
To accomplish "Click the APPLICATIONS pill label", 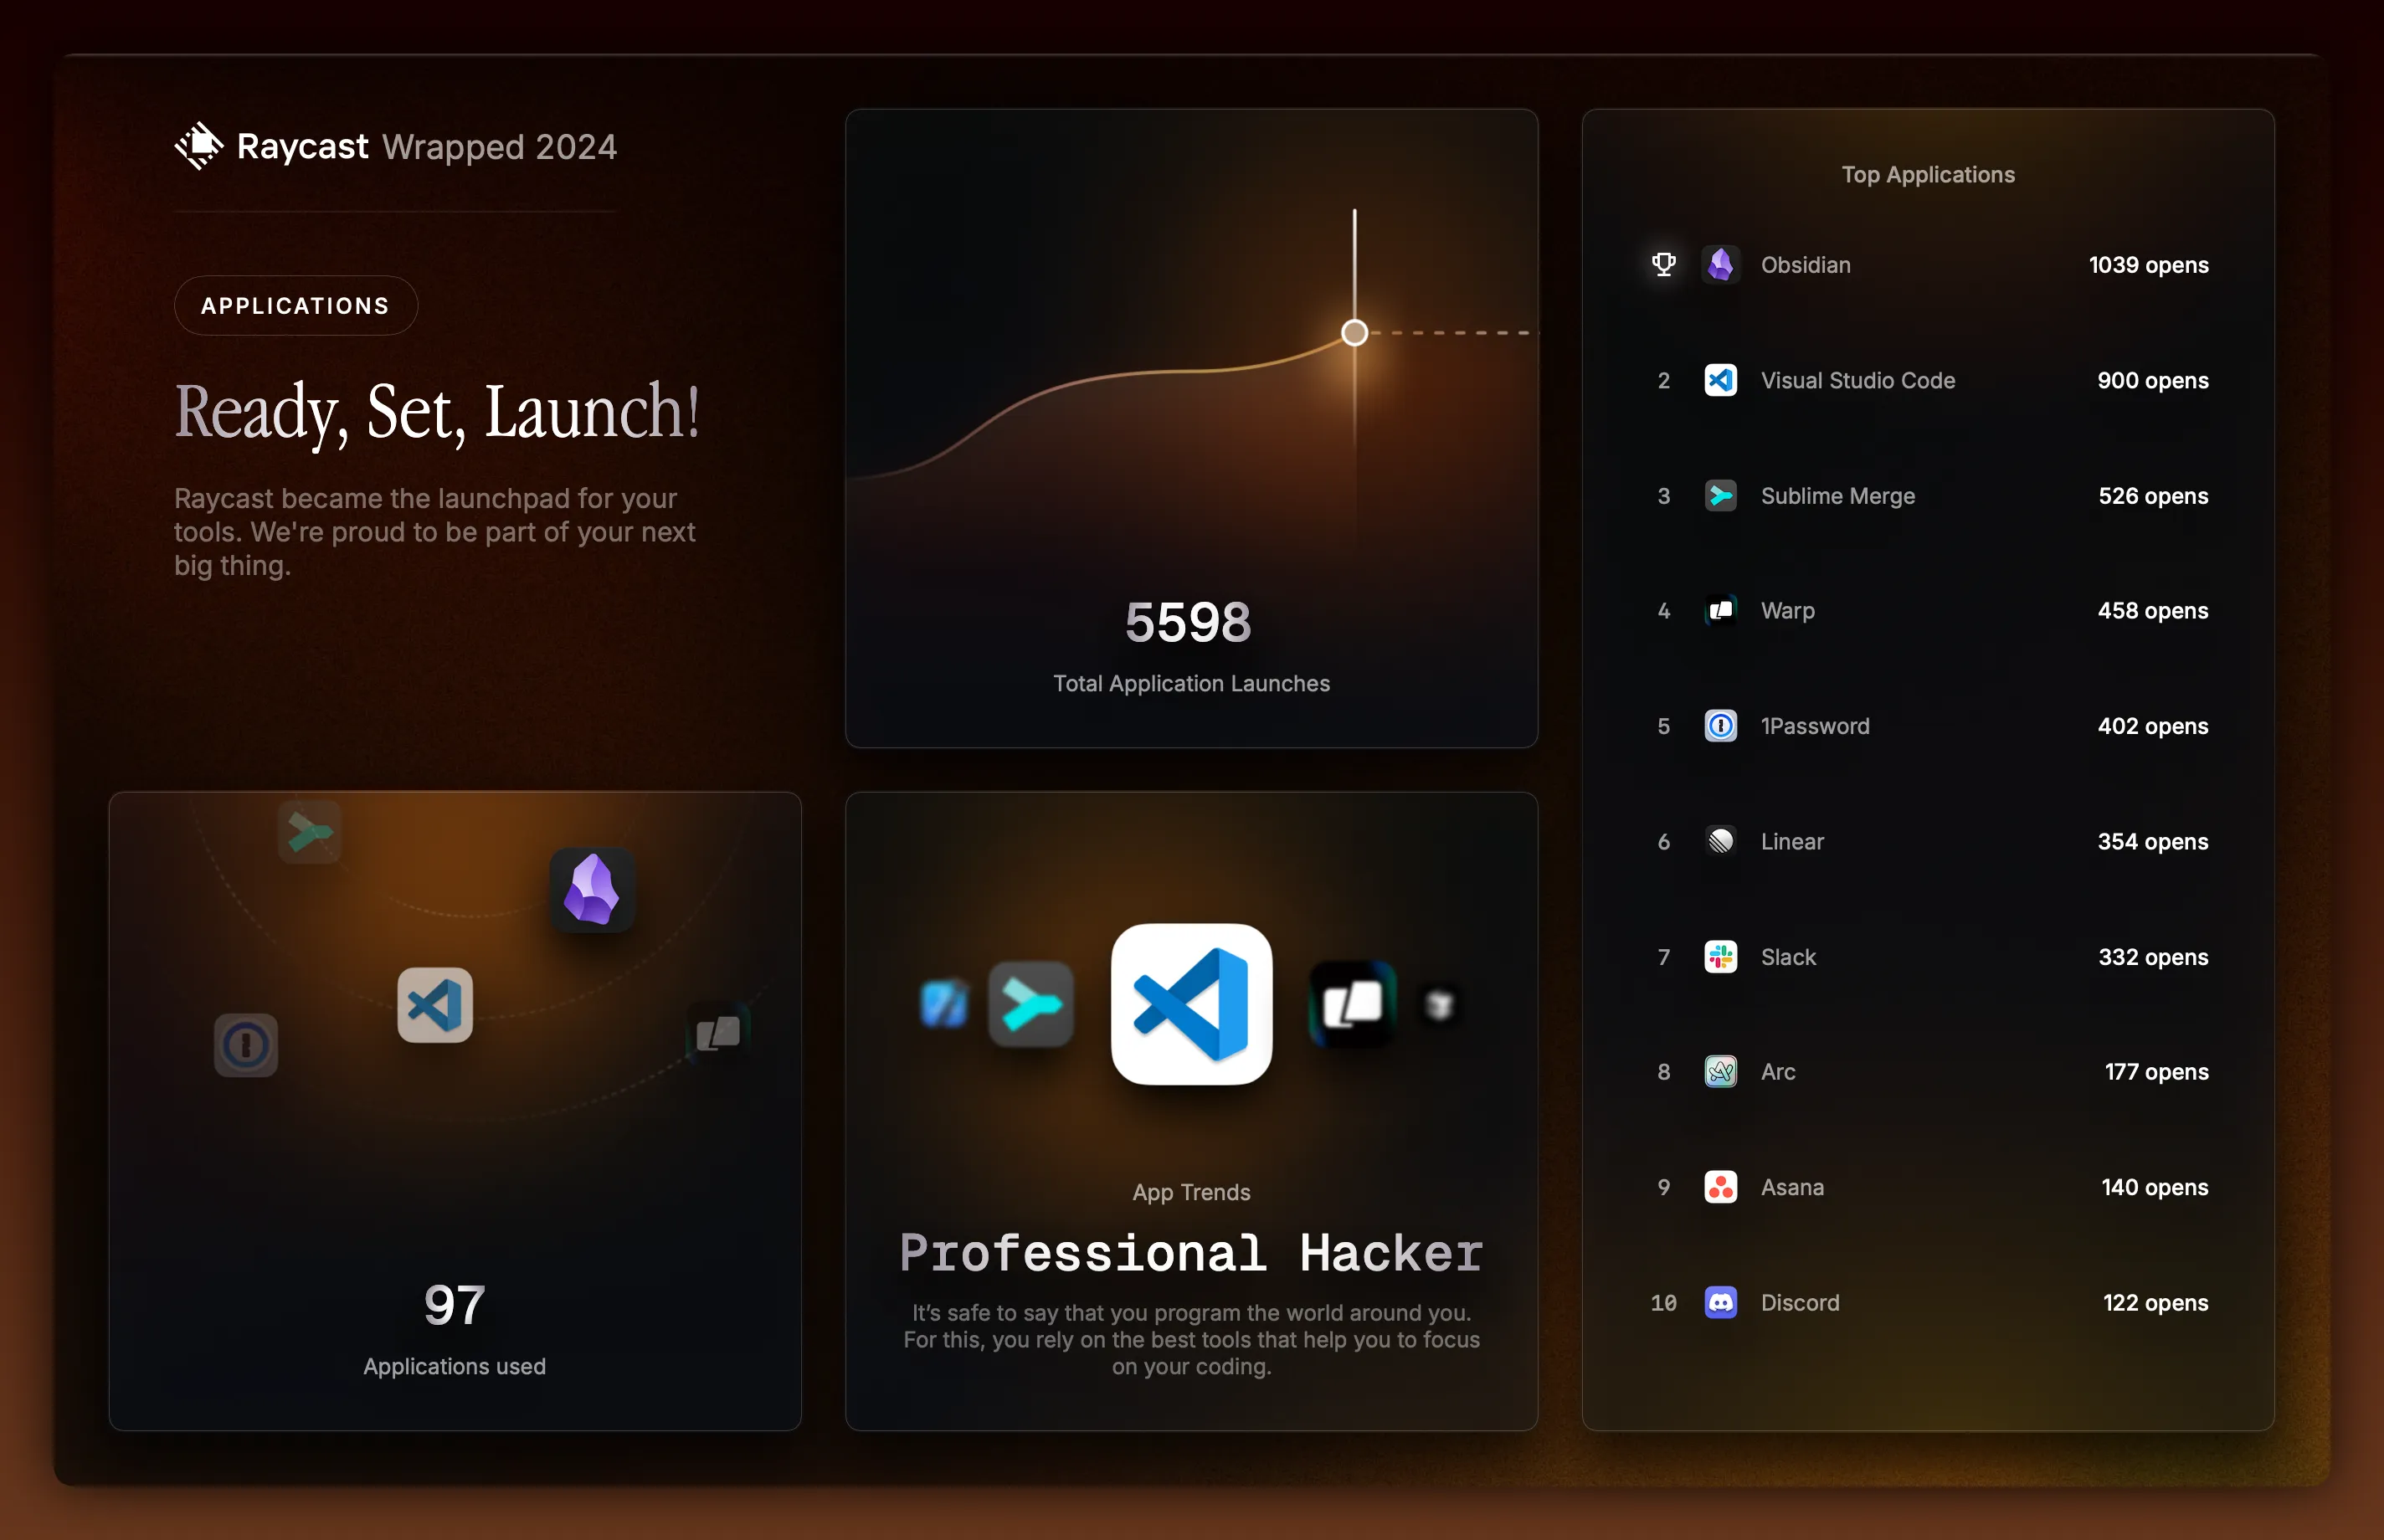I will (295, 306).
